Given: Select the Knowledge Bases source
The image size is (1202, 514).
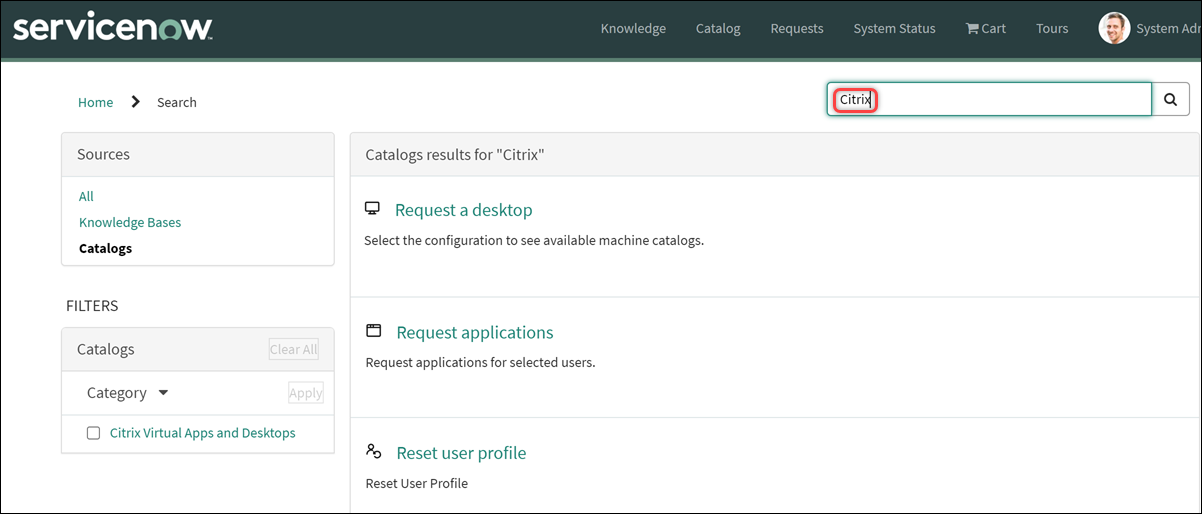Looking at the screenshot, I should pos(130,222).
